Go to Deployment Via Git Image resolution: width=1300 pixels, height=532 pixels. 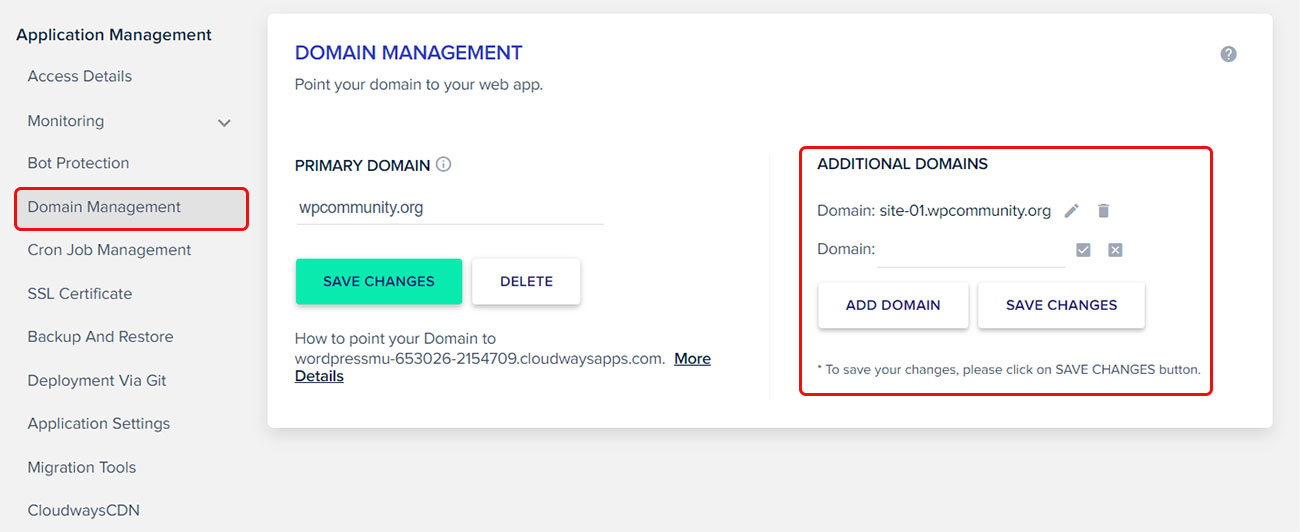97,380
